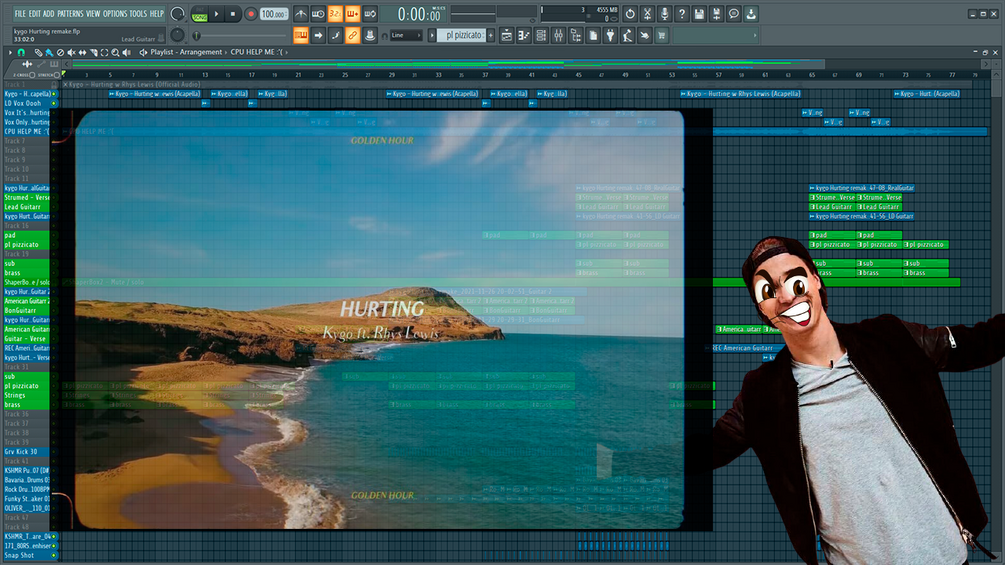
Task: Toggle loop recording button
Action: point(370,13)
